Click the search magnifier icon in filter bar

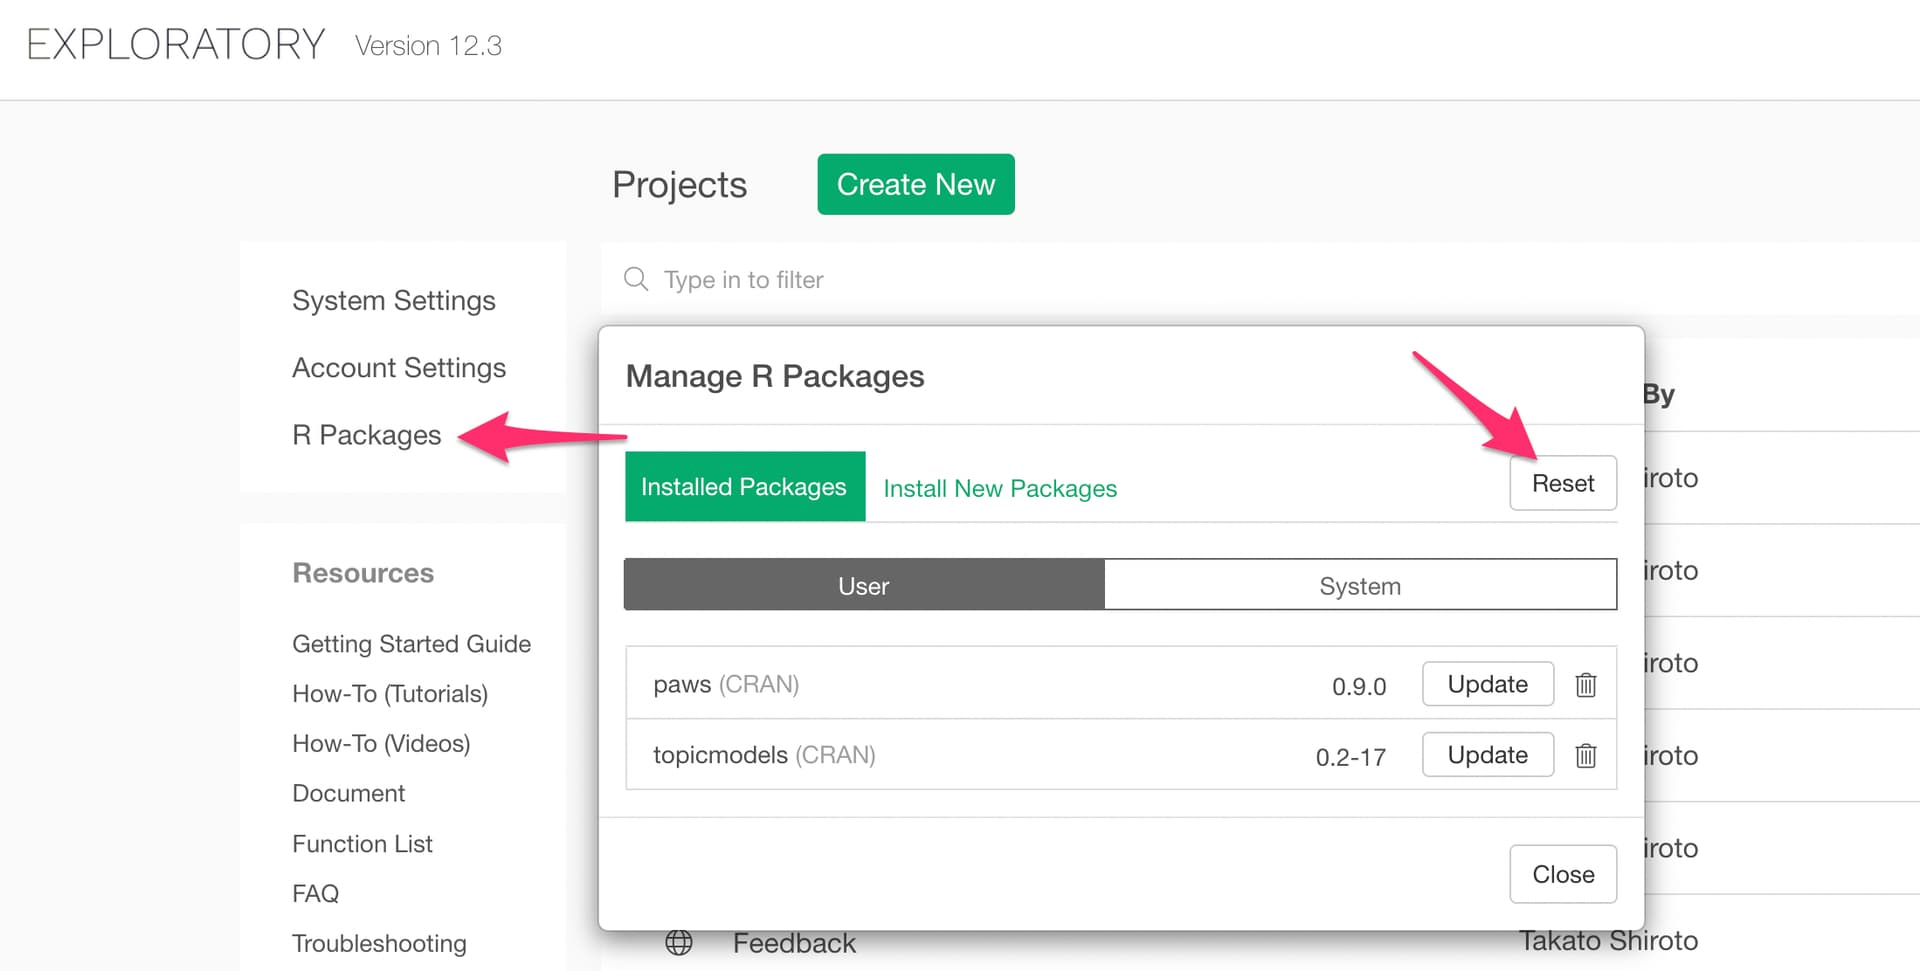636,279
